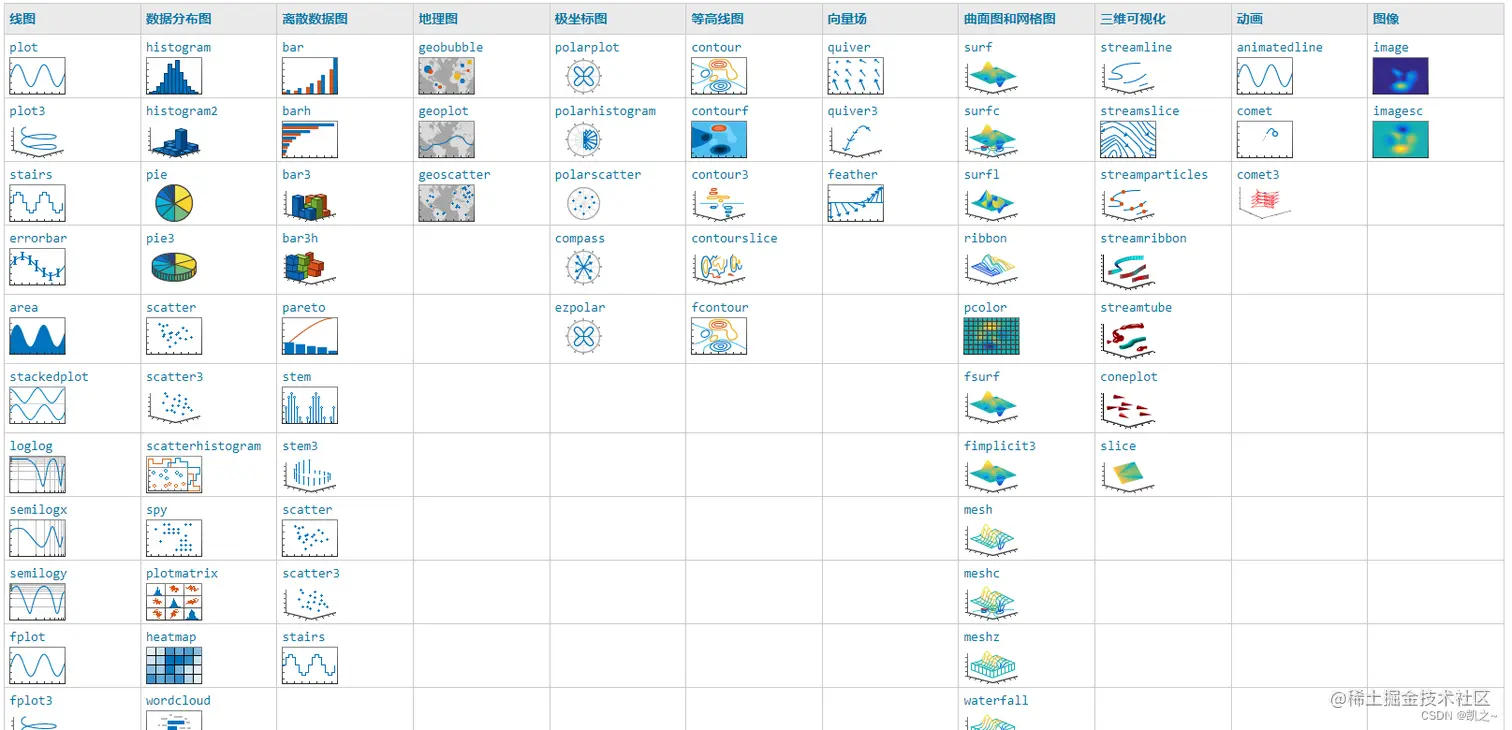Click the geoscatter map thumbnail
The image size is (1512, 730).
coord(446,203)
